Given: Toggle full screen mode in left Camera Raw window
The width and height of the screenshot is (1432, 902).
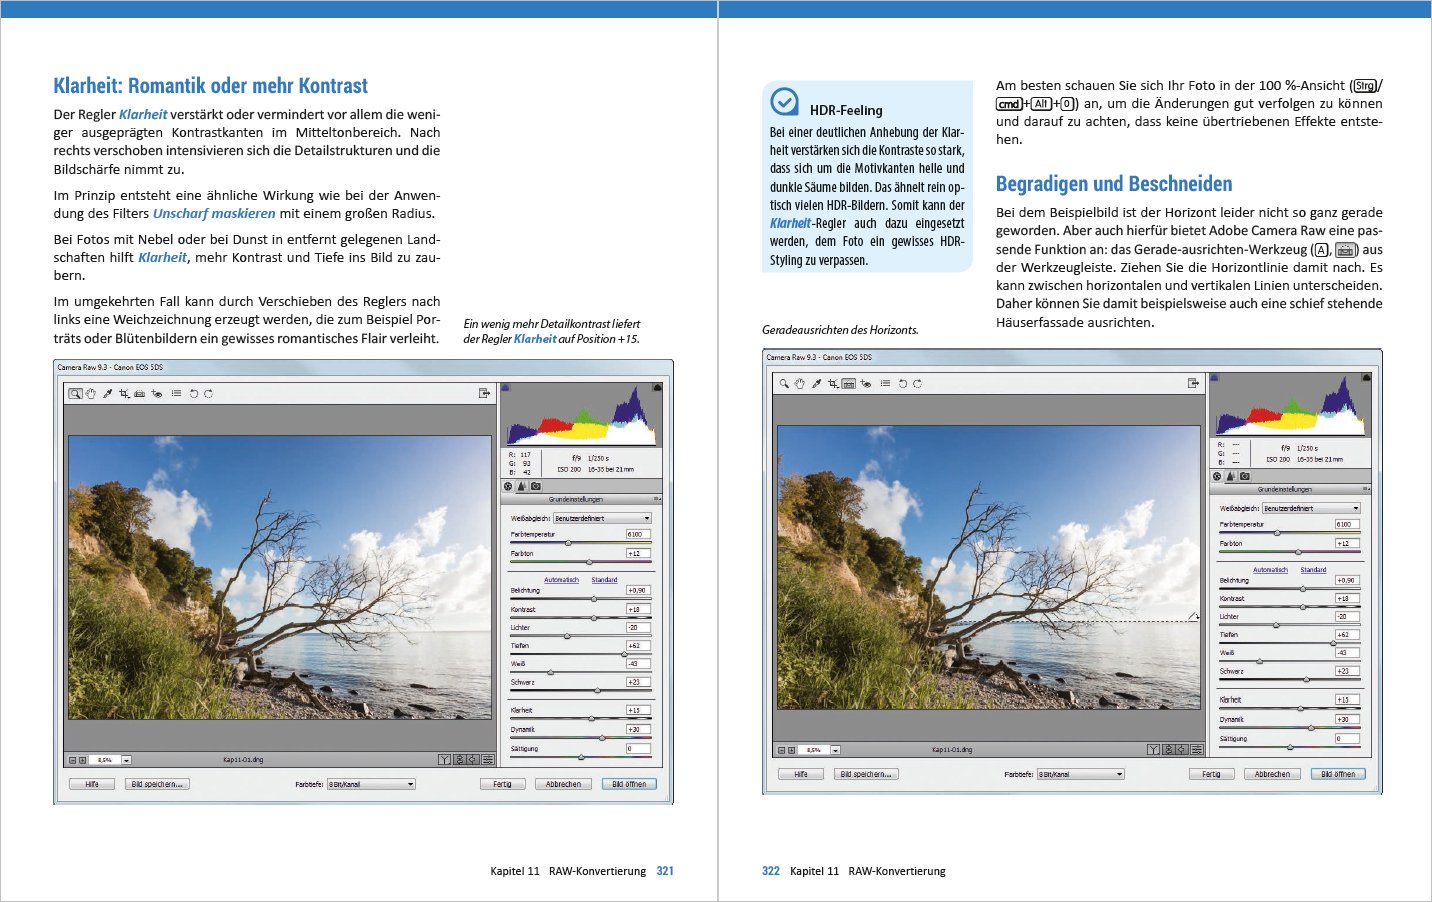Looking at the screenshot, I should 484,394.
